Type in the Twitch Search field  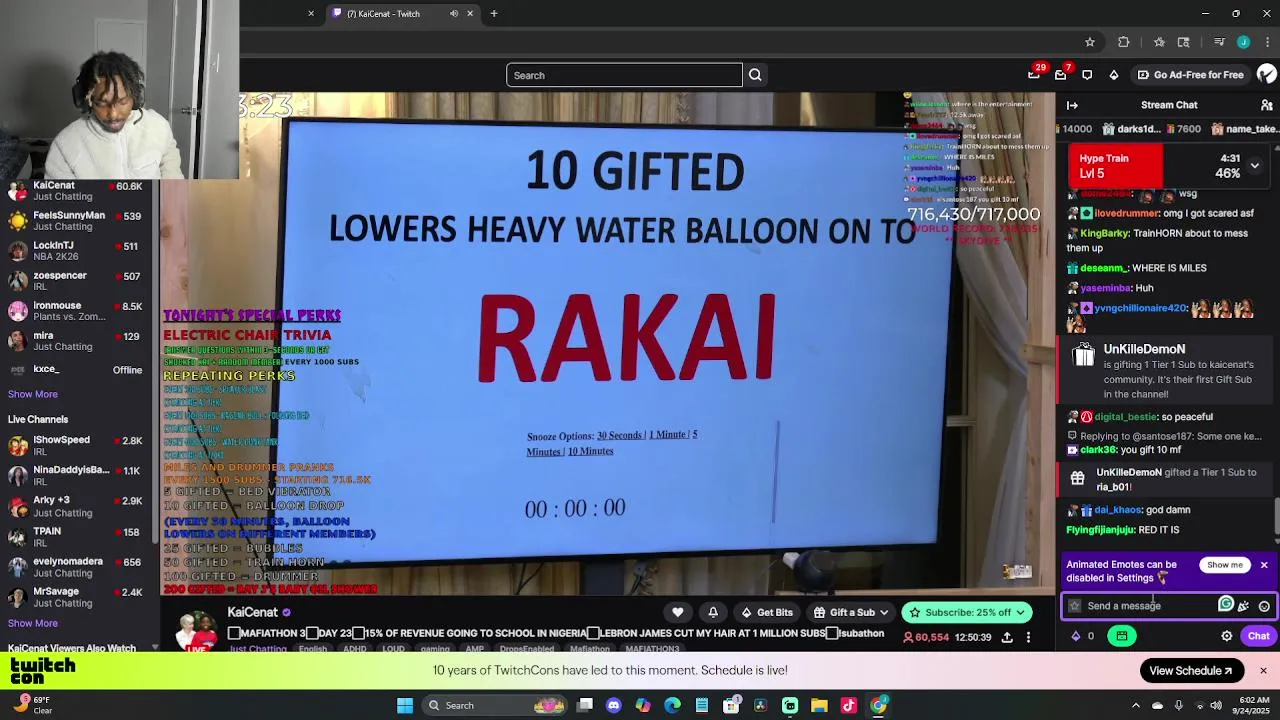click(624, 75)
